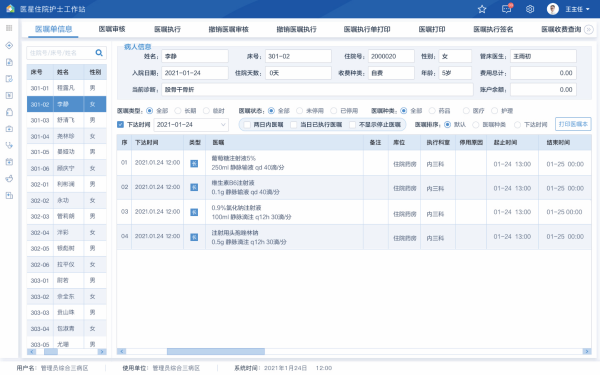Click orders table scrollbar left arrow
600x375 pixels.
121,351
